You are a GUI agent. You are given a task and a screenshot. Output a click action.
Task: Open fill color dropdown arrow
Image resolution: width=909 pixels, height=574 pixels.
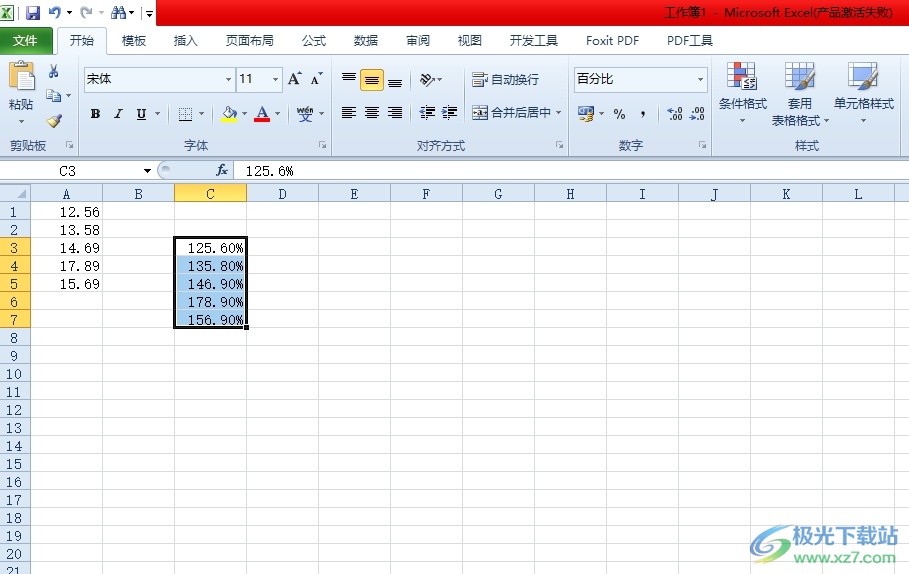pyautogui.click(x=245, y=114)
